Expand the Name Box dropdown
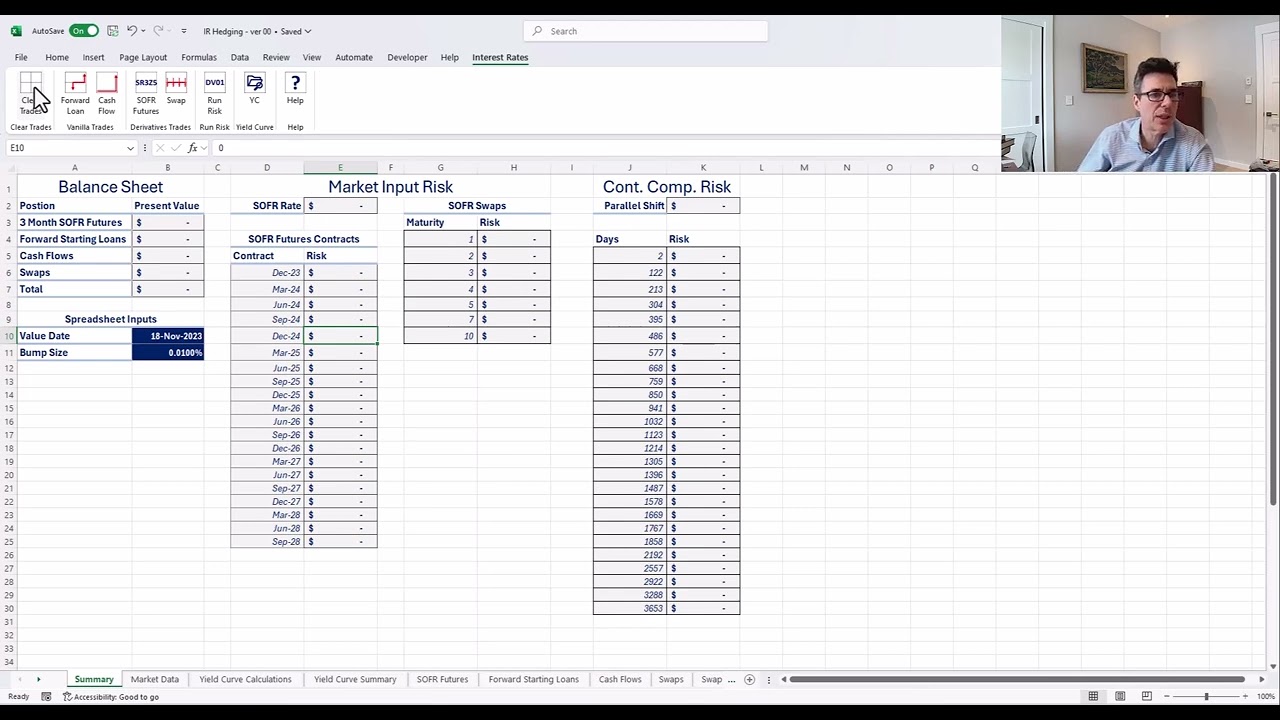1280x720 pixels. pos(130,148)
